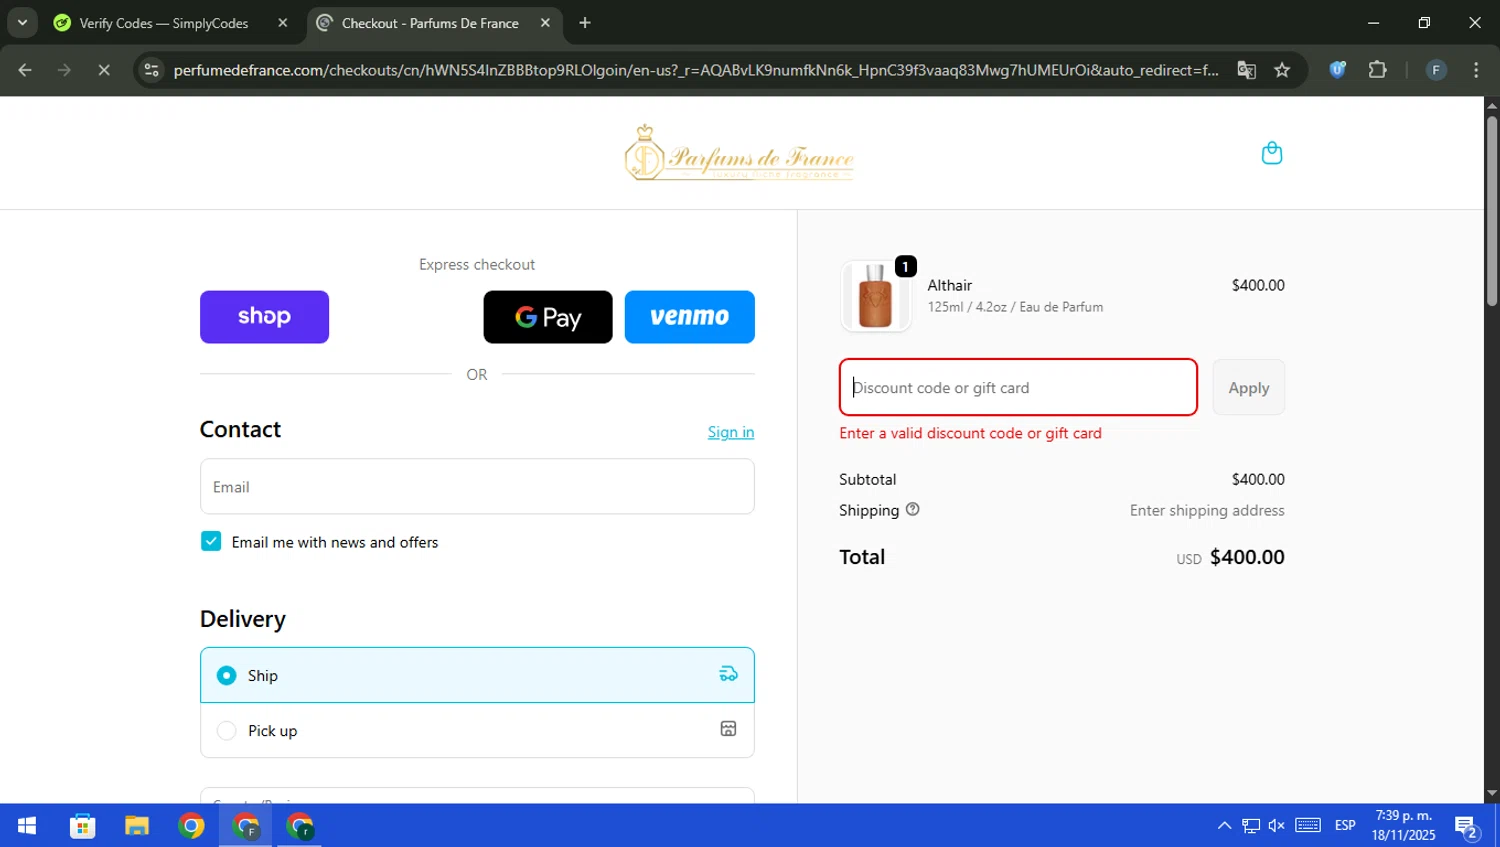Viewport: 1500px width, 847px height.
Task: Open the shopping bag cart icon
Action: coord(1271,153)
